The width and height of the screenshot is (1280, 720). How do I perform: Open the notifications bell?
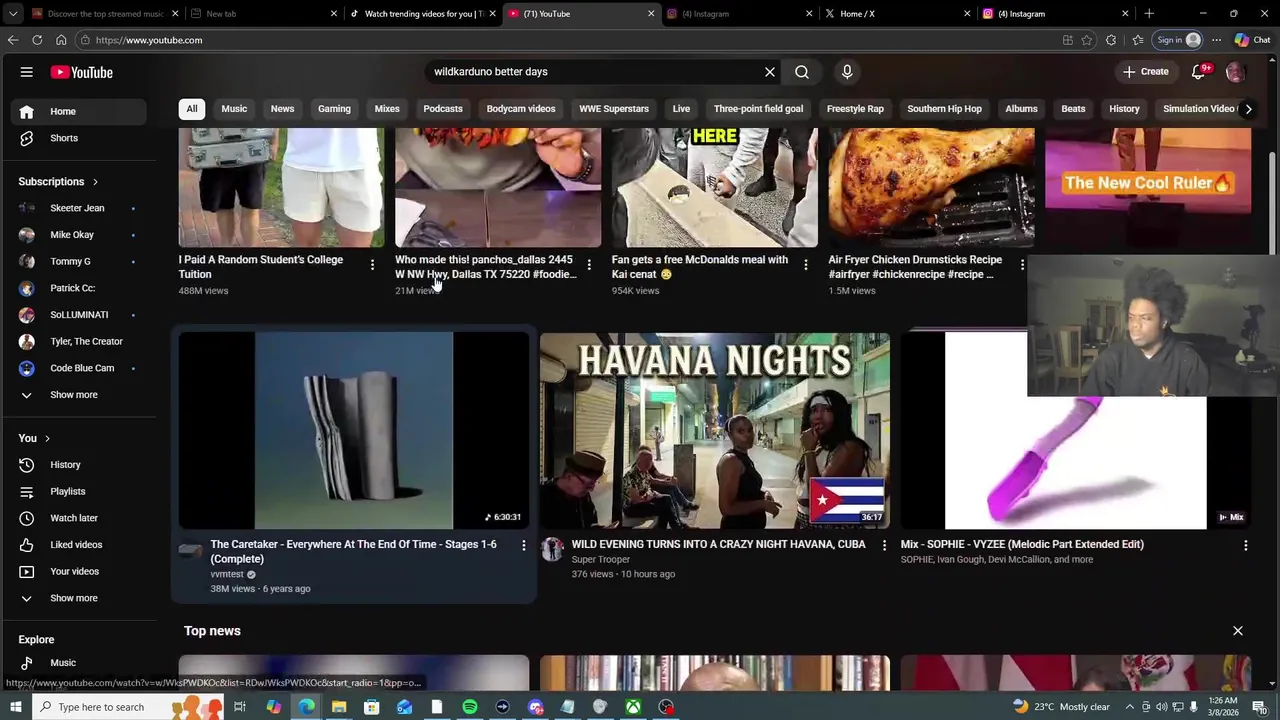coord(1199,72)
